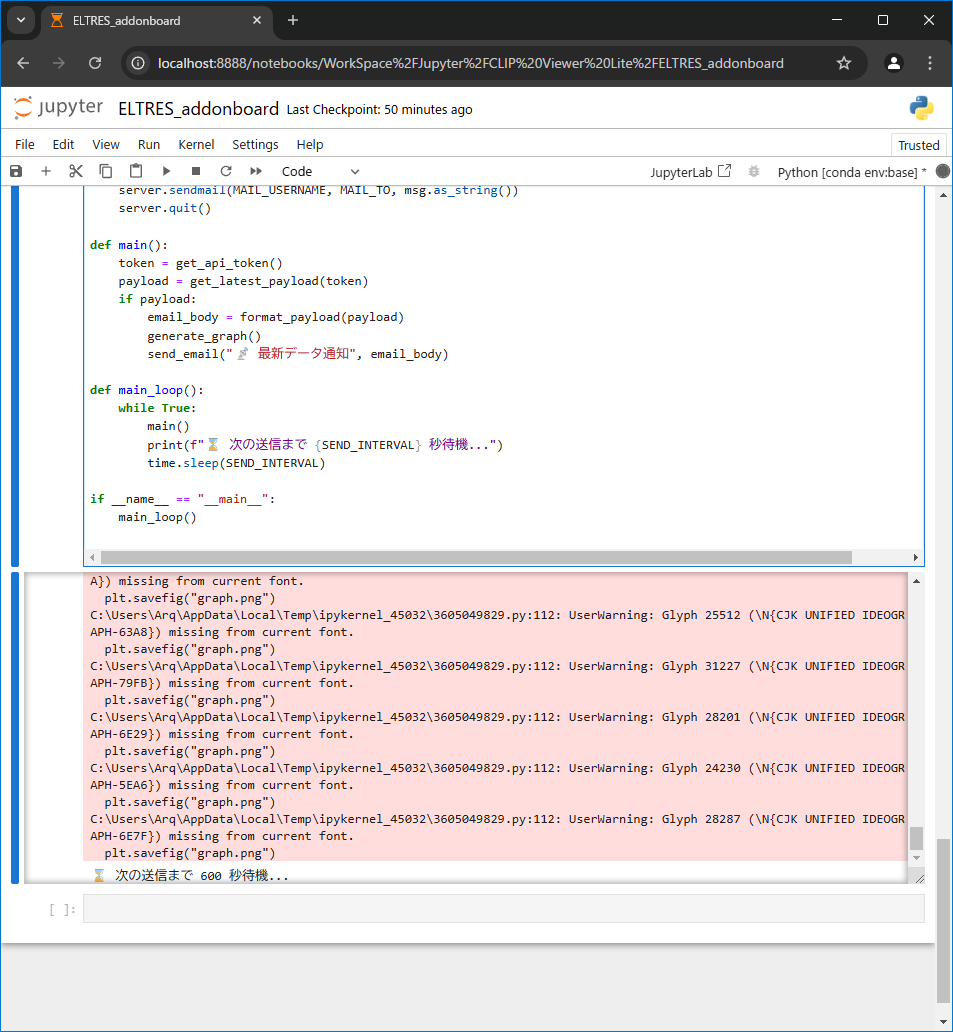The height and width of the screenshot is (1032, 953).
Task: Click the JupyterLab link button
Action: (x=690, y=172)
